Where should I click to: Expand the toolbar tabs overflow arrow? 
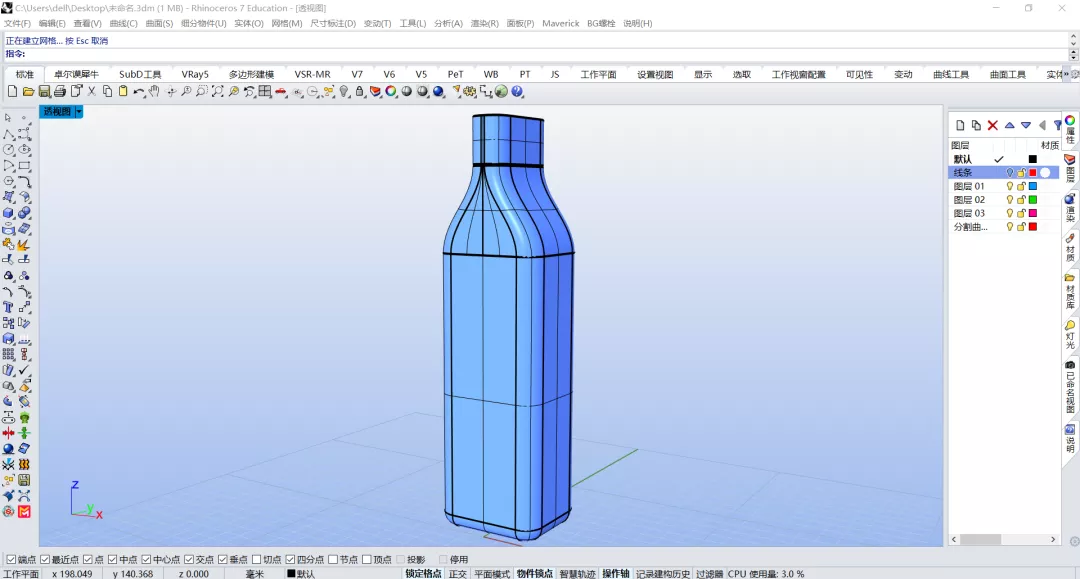pos(1067,74)
